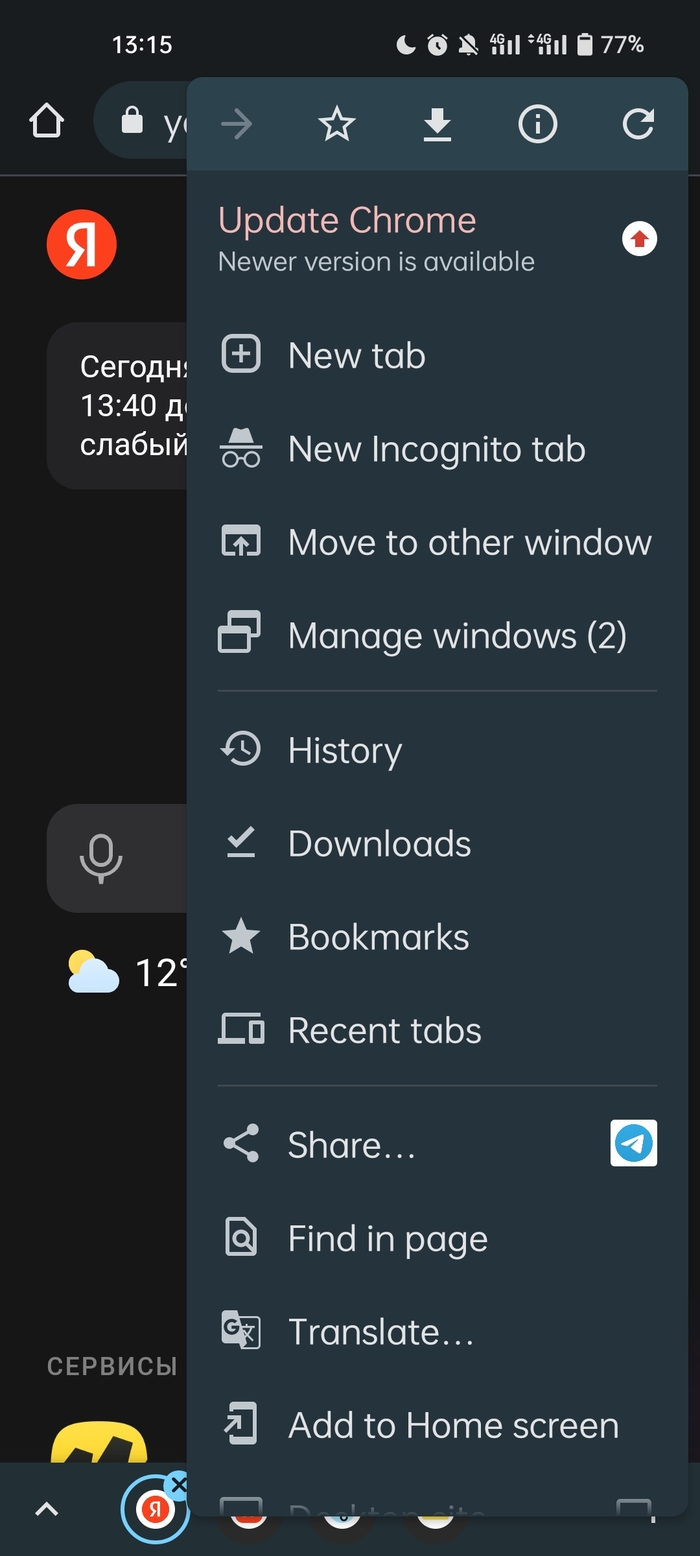700x1556 pixels.
Task: Choose Add to Home screen
Action: coord(453,1425)
